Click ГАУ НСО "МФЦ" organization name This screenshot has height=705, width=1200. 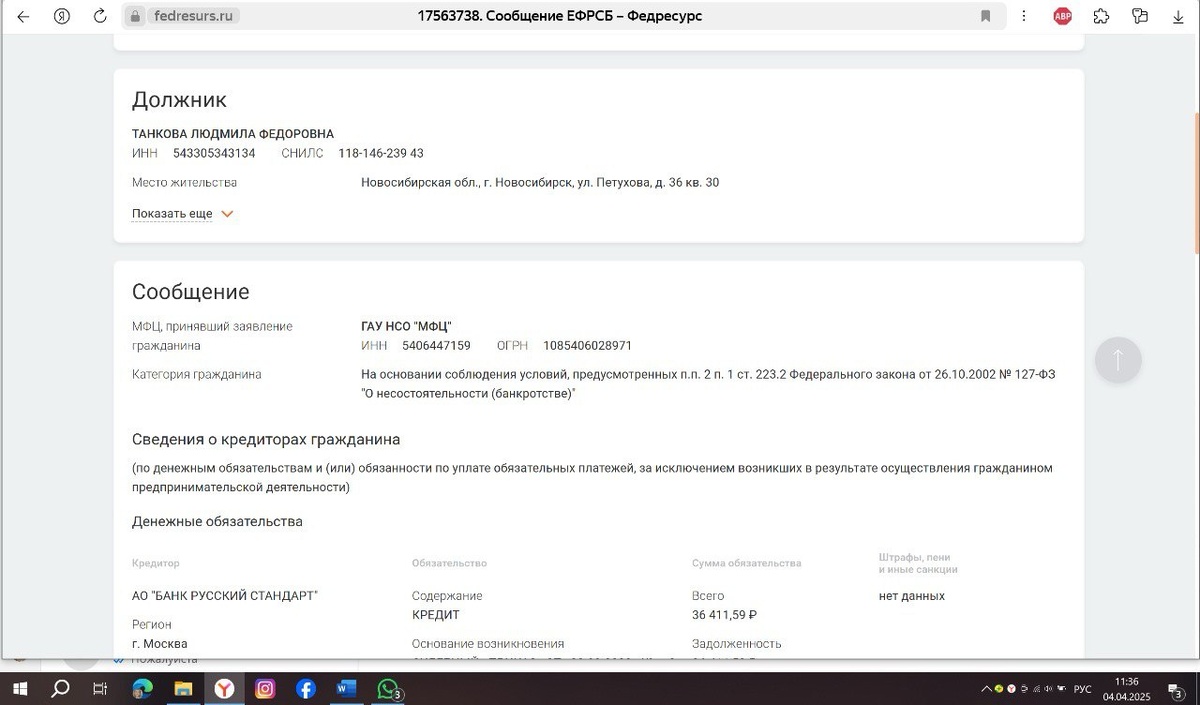click(x=407, y=326)
